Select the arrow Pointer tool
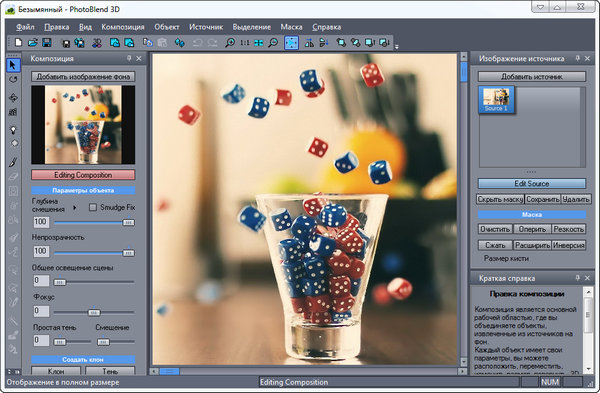600x393 pixels. pyautogui.click(x=13, y=65)
